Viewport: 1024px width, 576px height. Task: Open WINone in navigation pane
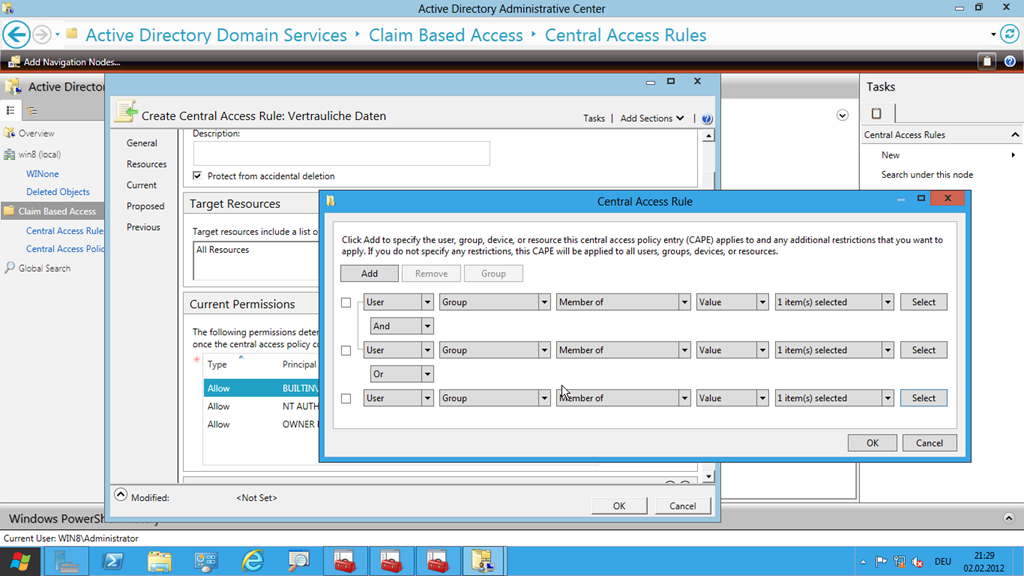tap(42, 174)
